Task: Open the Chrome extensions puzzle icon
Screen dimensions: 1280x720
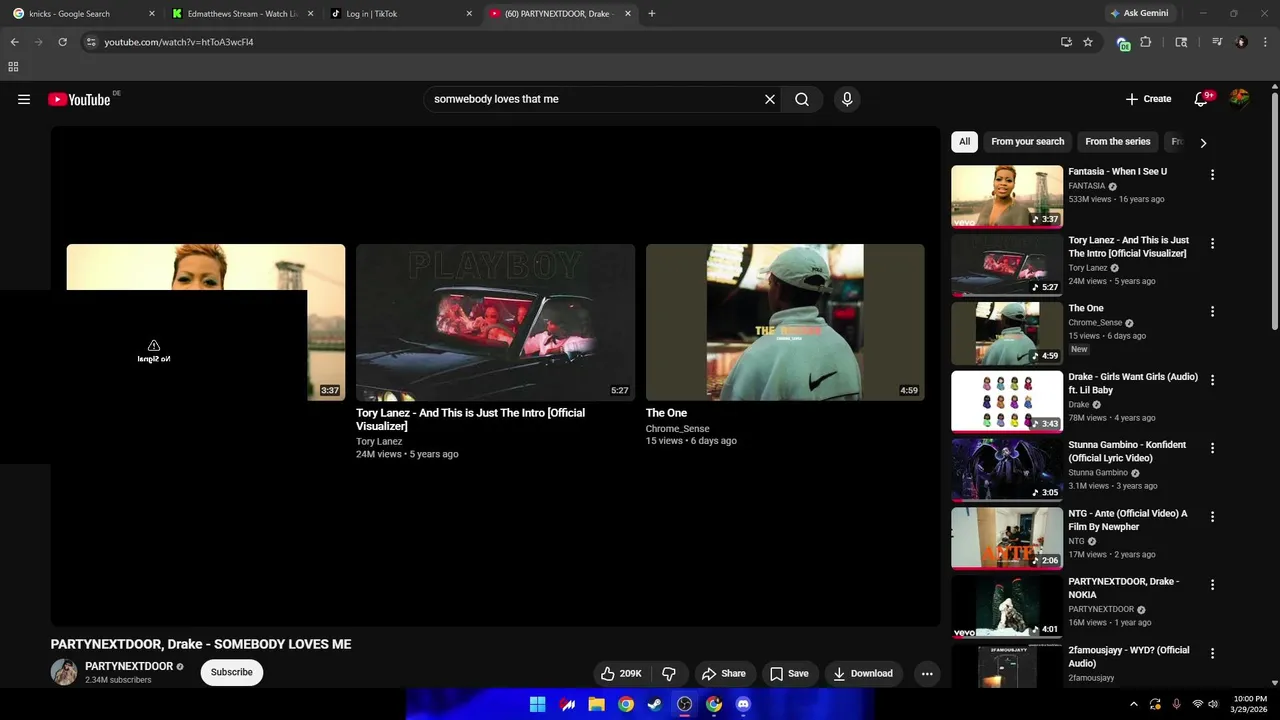Action: (1146, 42)
